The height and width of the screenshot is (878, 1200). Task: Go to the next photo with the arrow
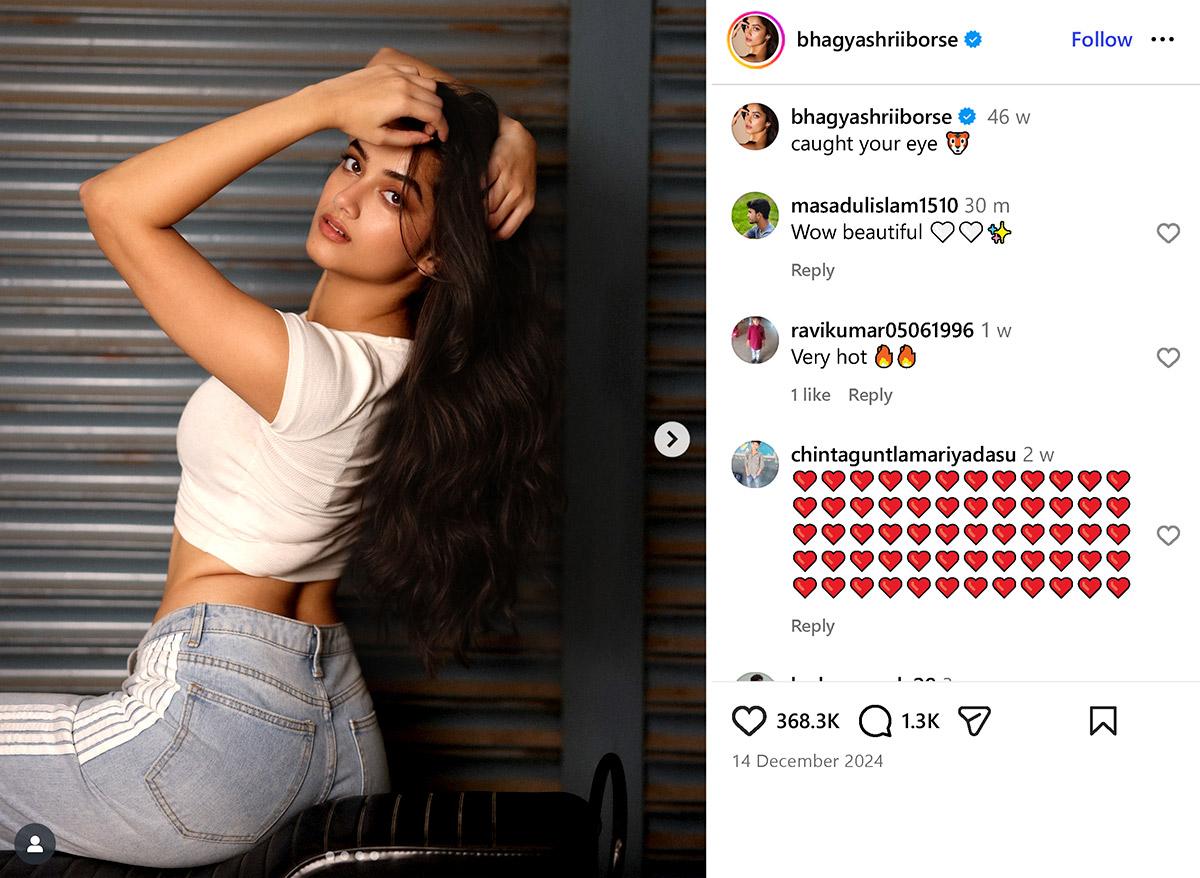click(x=672, y=438)
